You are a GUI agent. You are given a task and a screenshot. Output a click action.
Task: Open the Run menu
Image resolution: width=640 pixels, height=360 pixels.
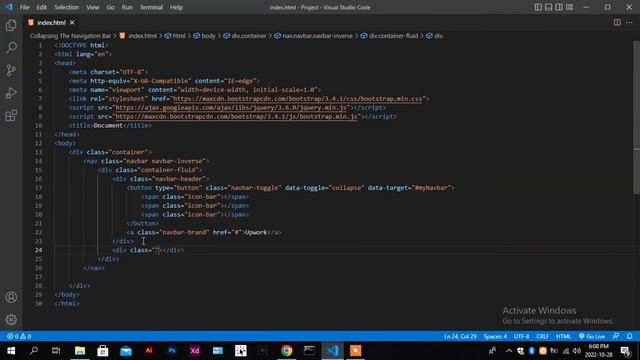127,7
